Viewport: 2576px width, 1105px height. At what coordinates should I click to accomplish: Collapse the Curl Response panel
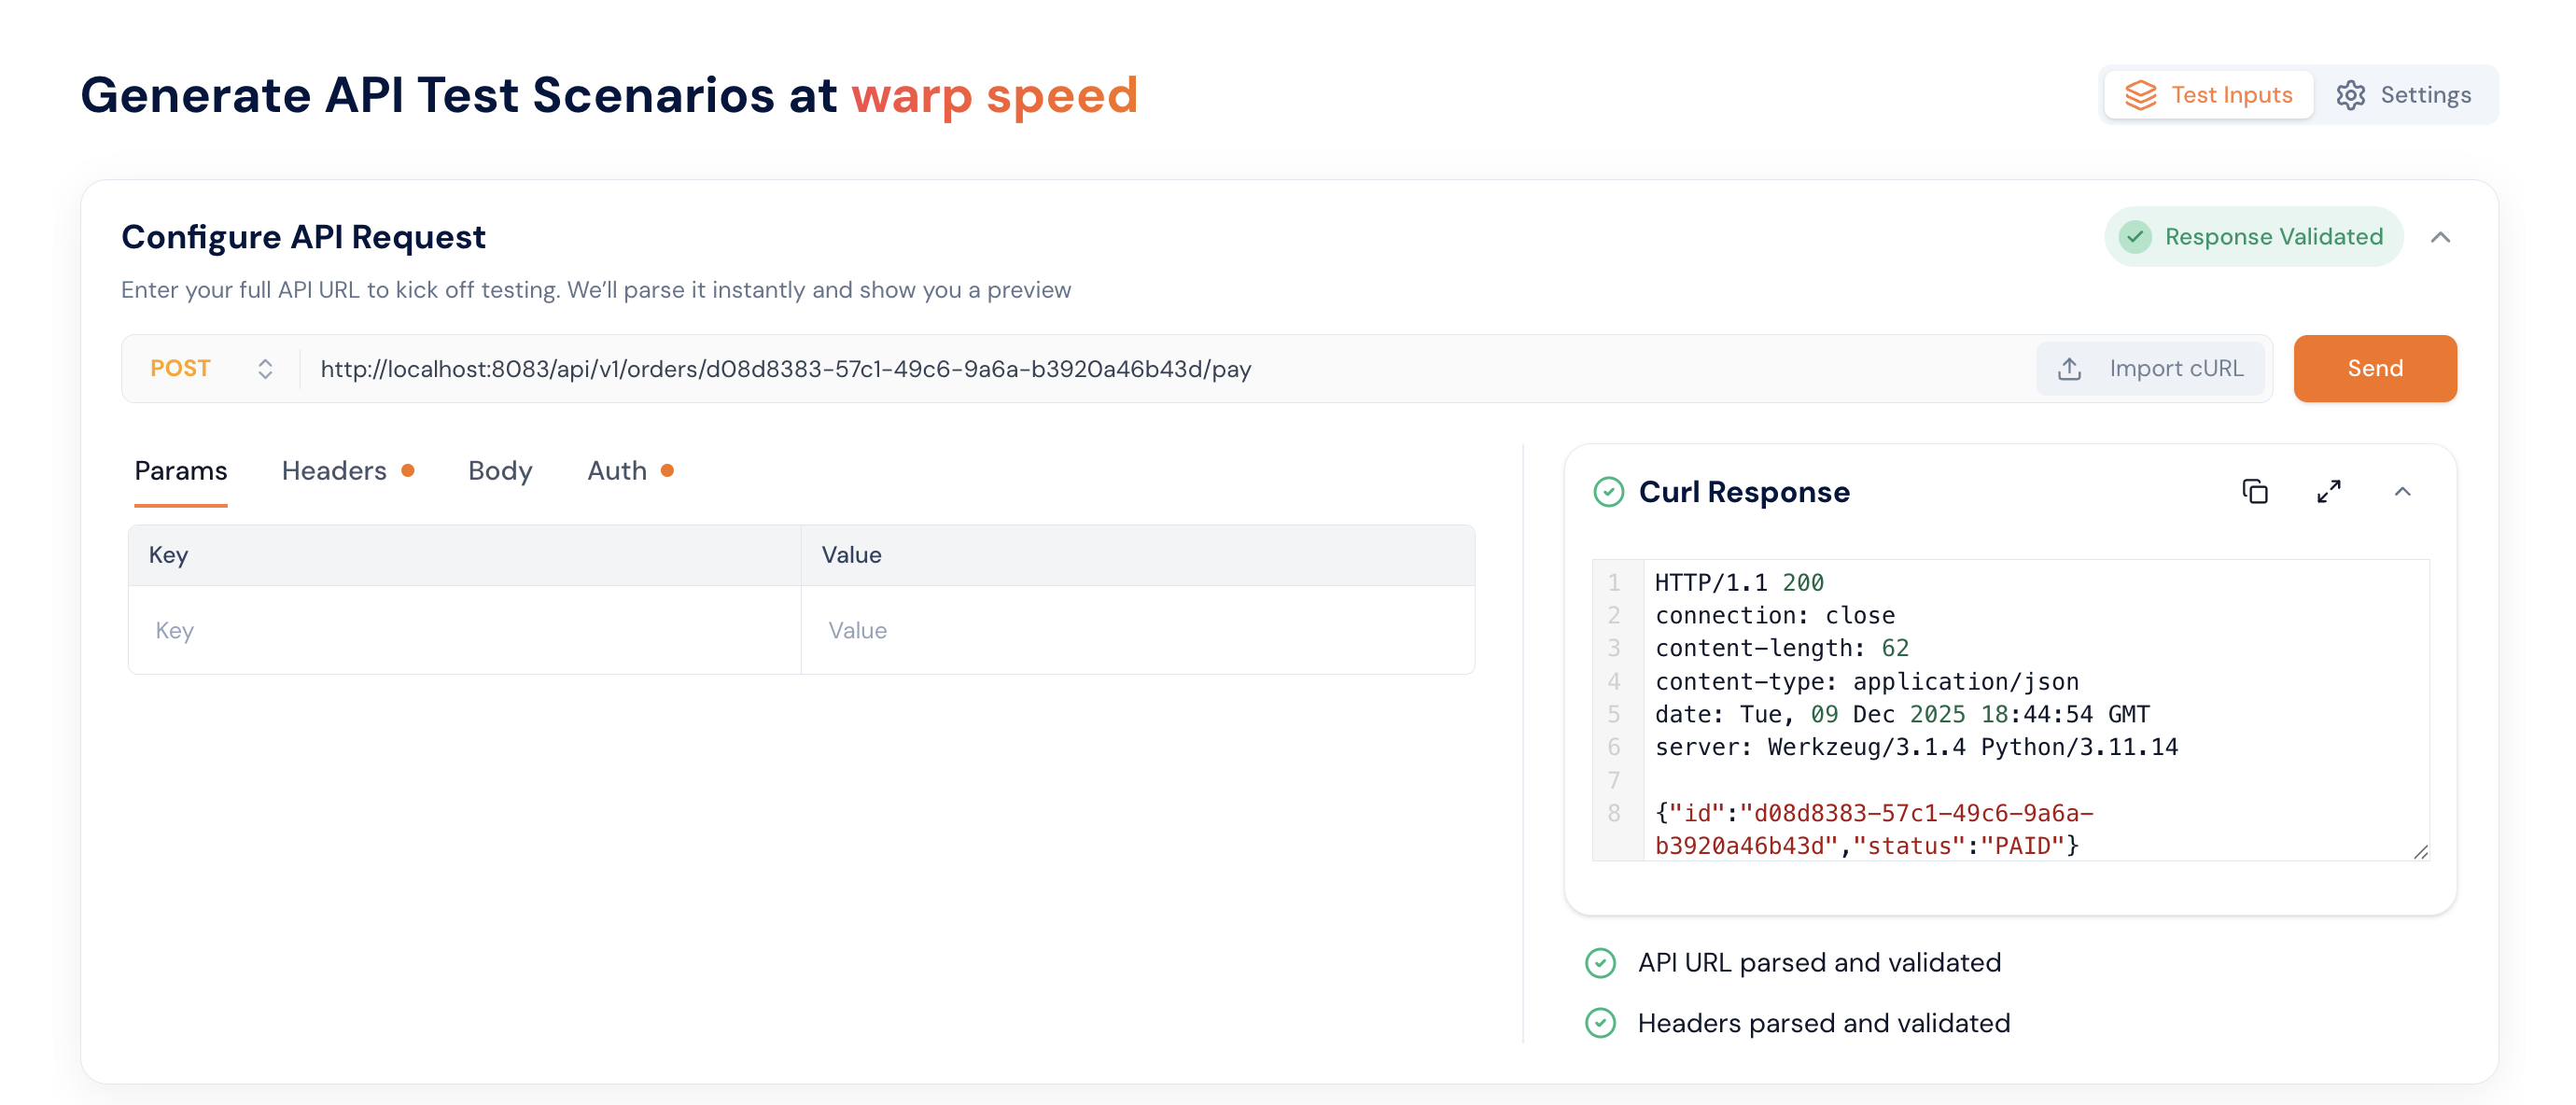2404,491
